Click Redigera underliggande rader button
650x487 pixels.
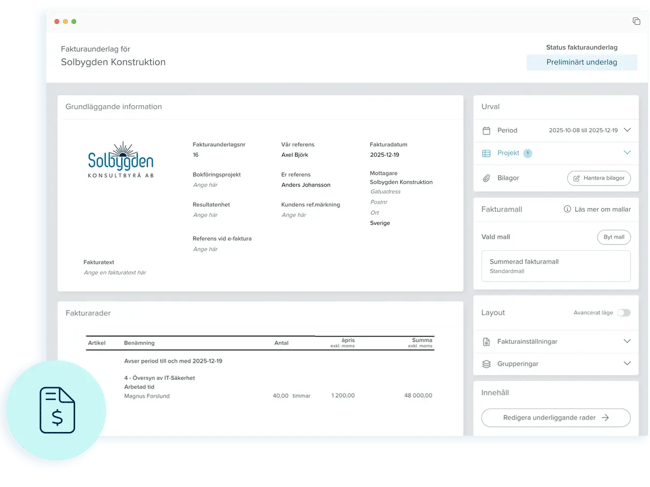coord(556,418)
